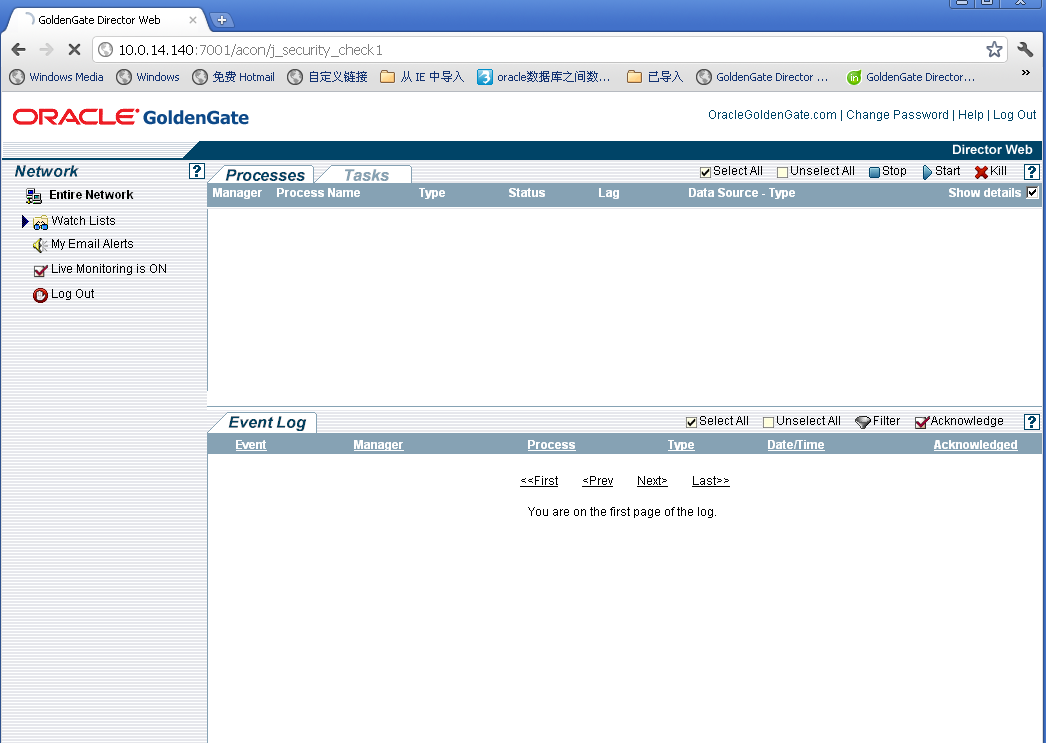Click the Entire Network computers icon
Viewport: 1046px width, 743px height.
pyautogui.click(x=33, y=195)
